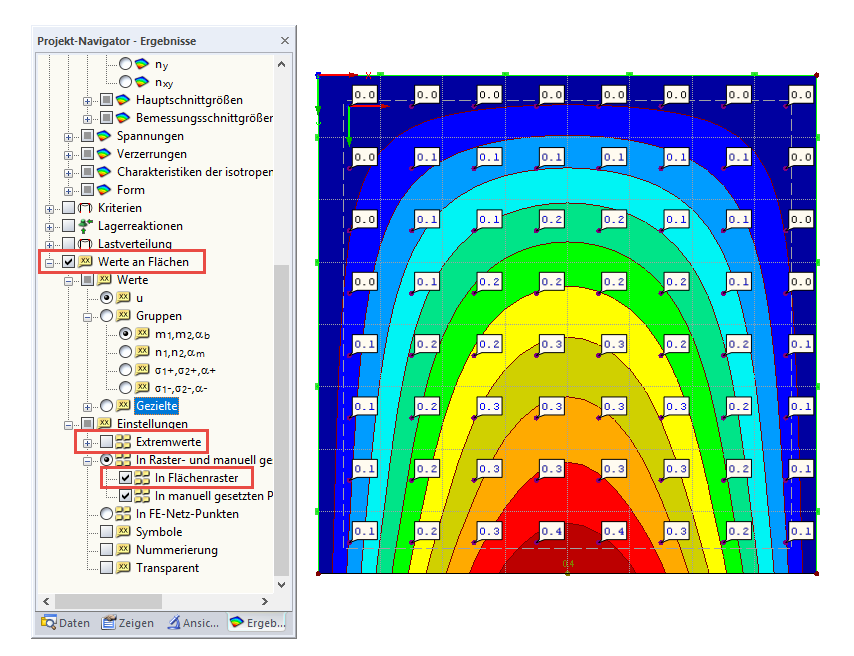This screenshot has width=854, height=656.
Task: Enable the Transparent checkbox
Action: (106, 567)
